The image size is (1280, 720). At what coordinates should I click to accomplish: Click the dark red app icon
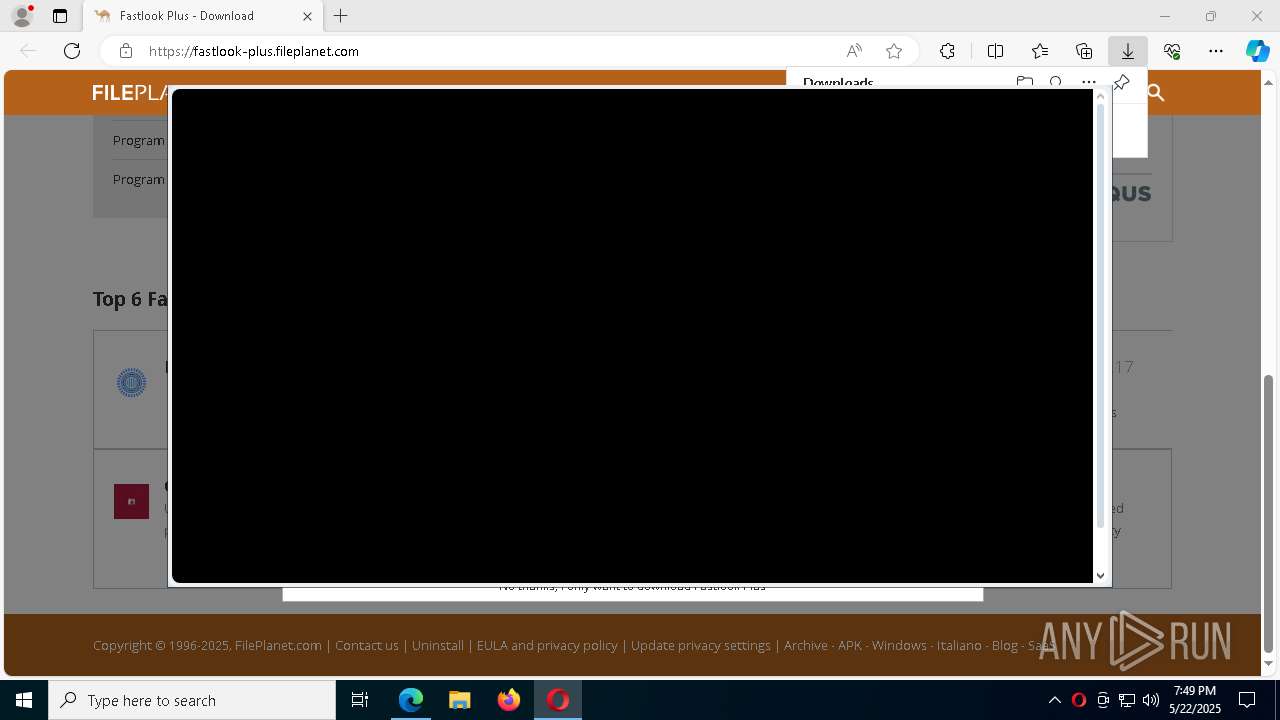131,501
